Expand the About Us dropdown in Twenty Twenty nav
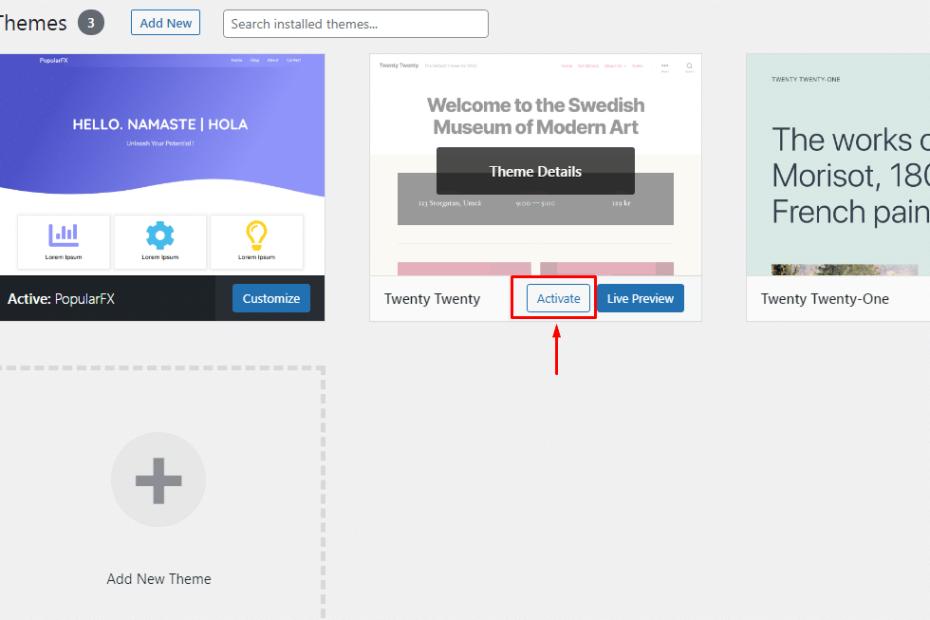The image size is (930, 620). 614,65
